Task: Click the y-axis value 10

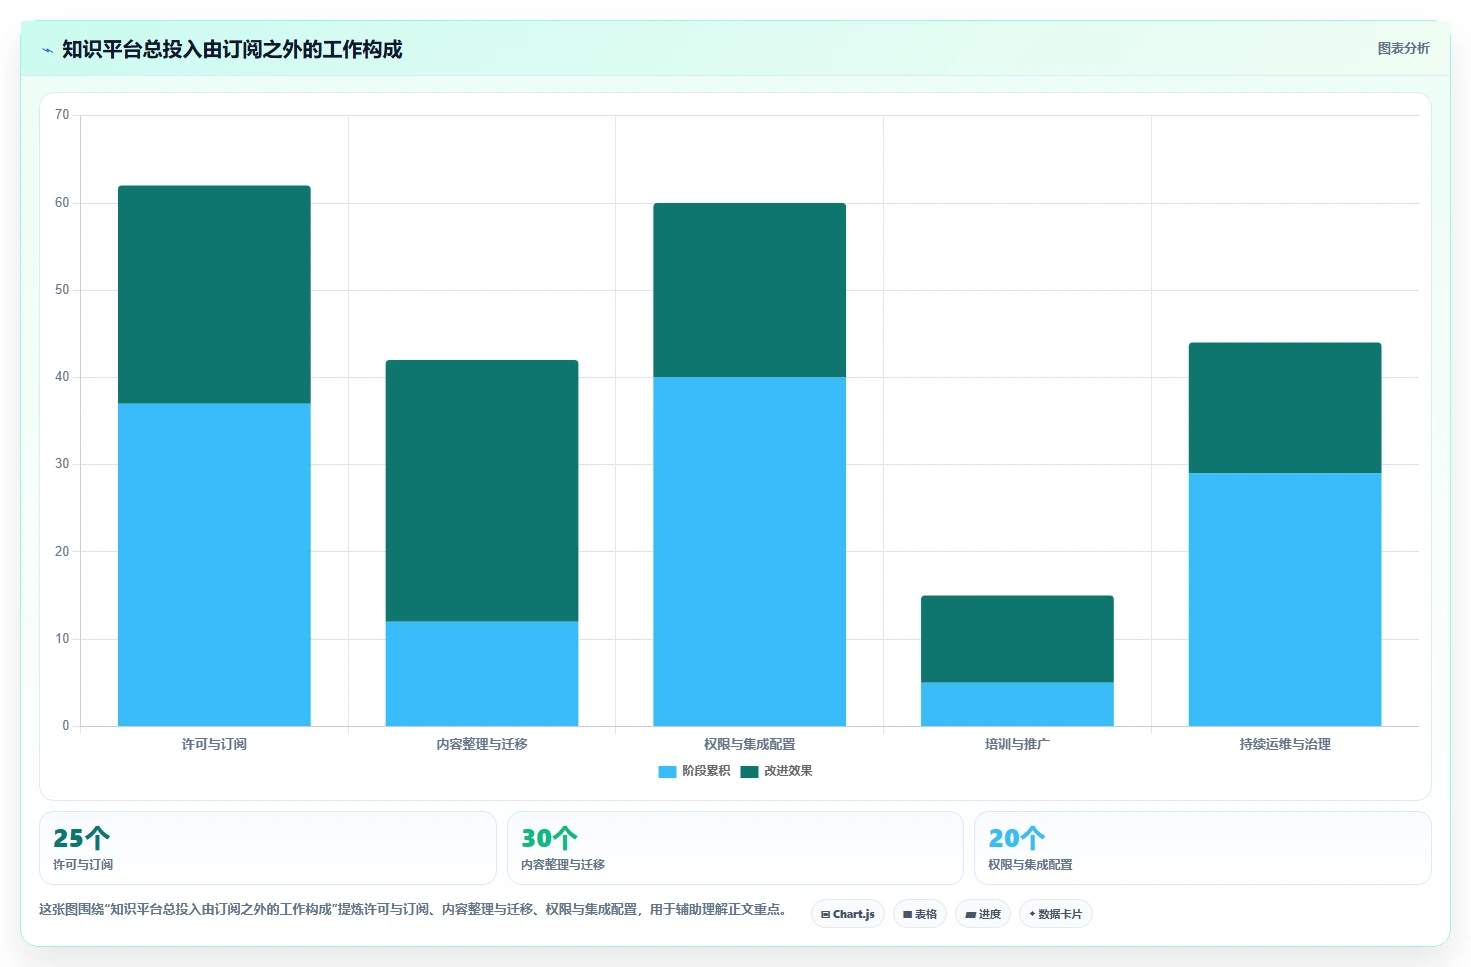Action: [62, 639]
